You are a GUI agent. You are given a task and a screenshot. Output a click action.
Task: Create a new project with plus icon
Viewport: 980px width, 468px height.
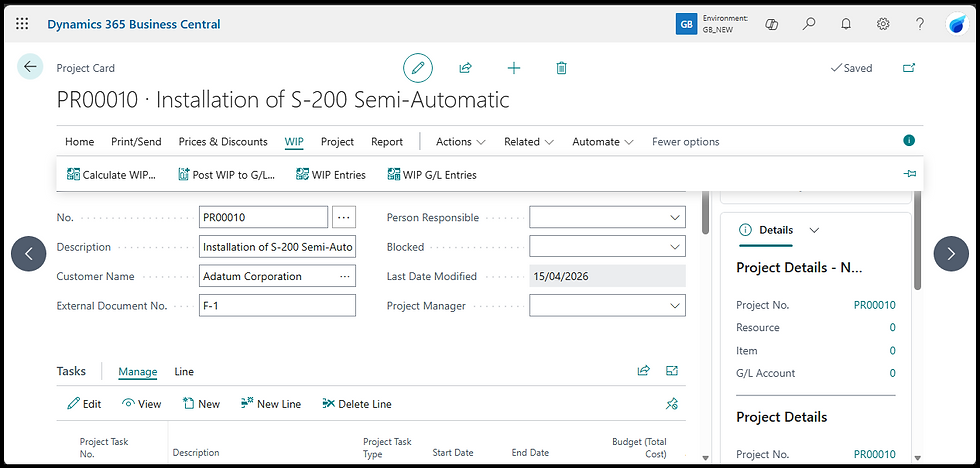click(514, 68)
